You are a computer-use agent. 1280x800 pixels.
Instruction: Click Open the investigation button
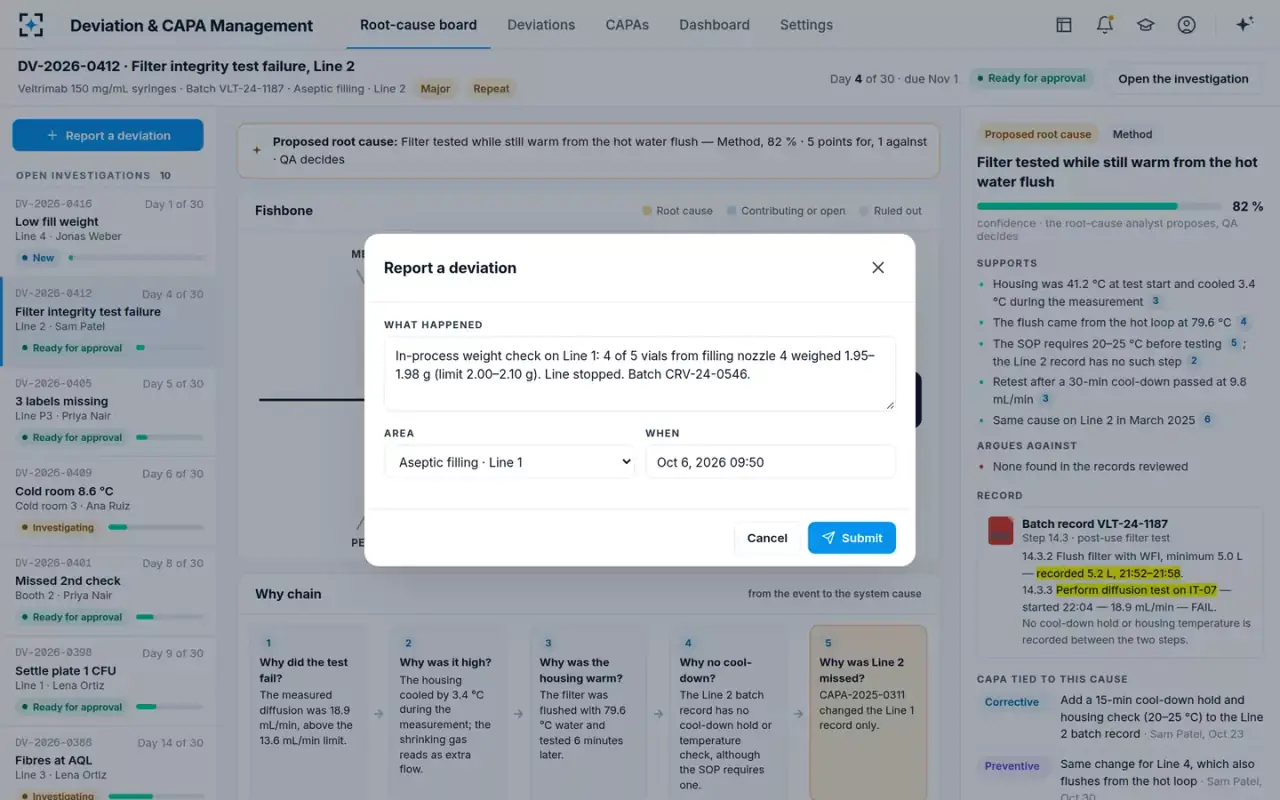click(x=1183, y=79)
